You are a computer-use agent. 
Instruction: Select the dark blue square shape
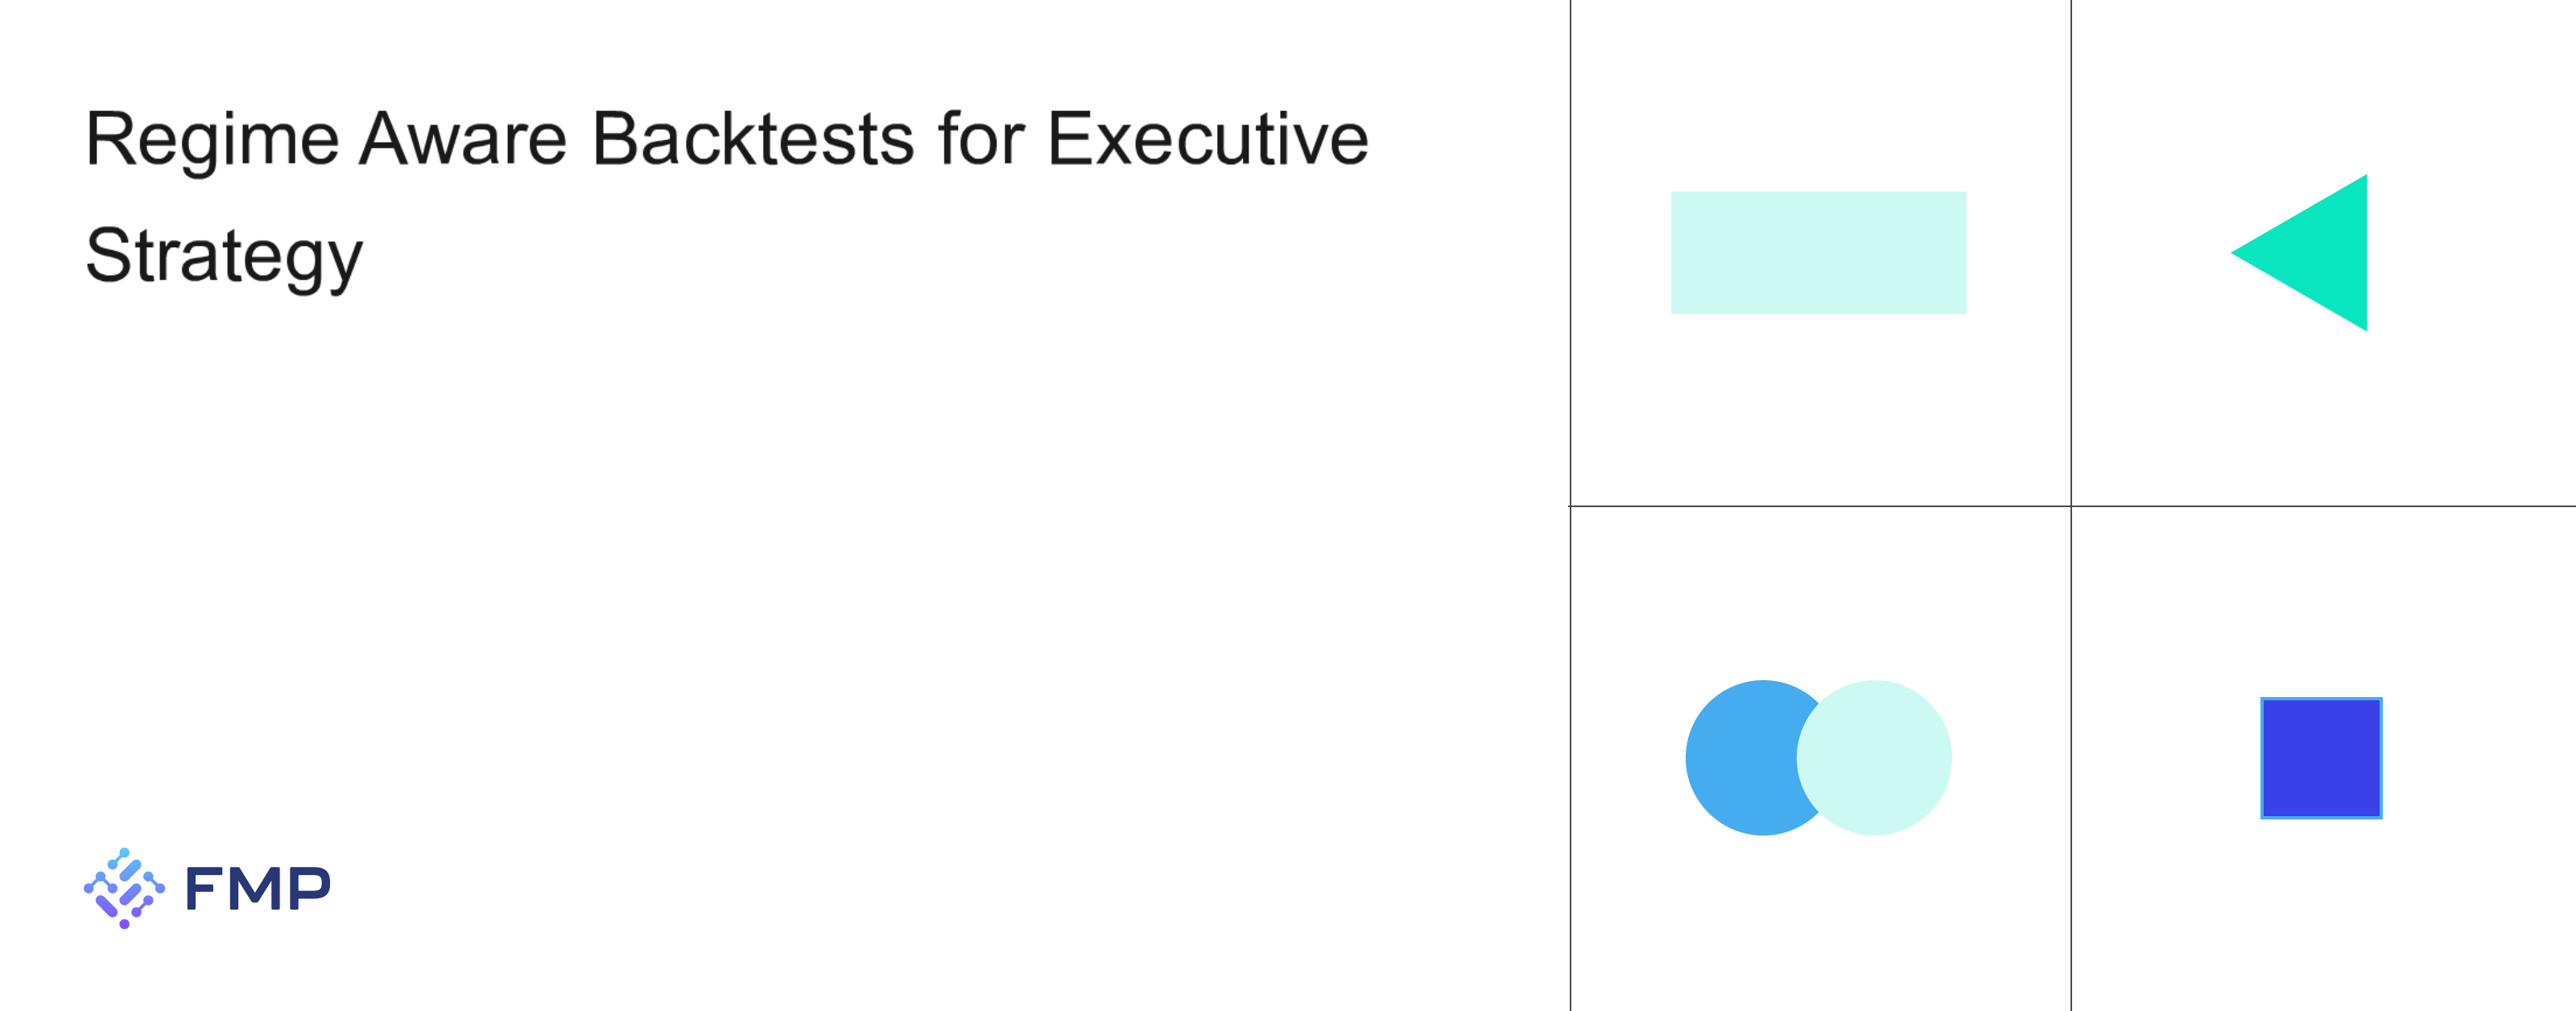tap(2321, 758)
